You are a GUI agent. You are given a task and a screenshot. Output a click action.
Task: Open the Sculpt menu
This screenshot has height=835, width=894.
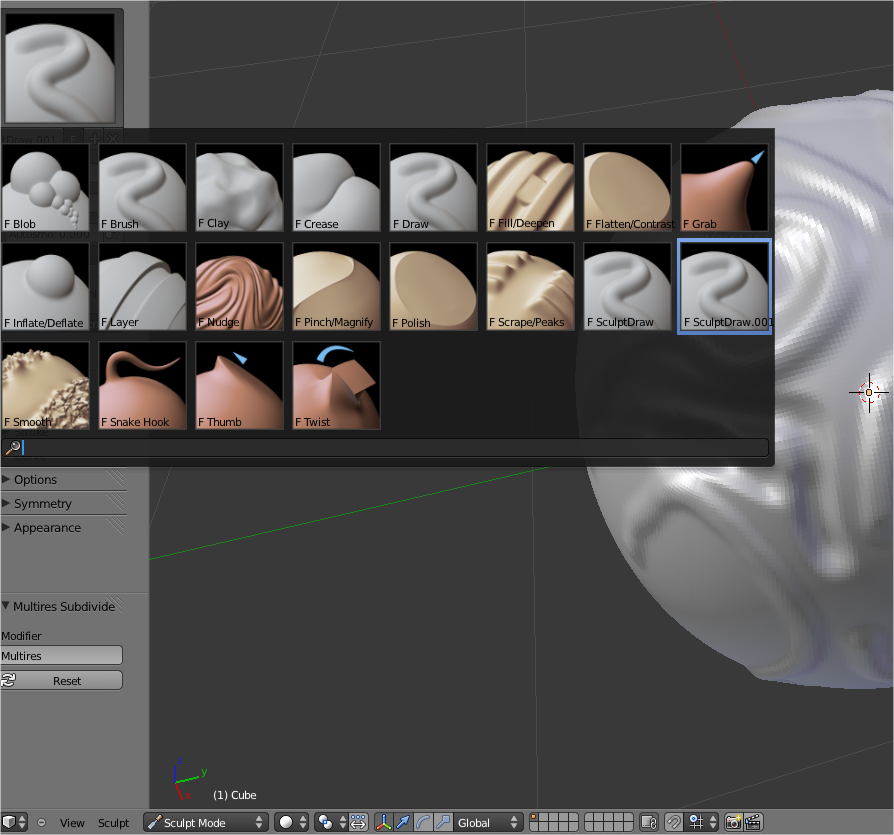pyautogui.click(x=113, y=823)
